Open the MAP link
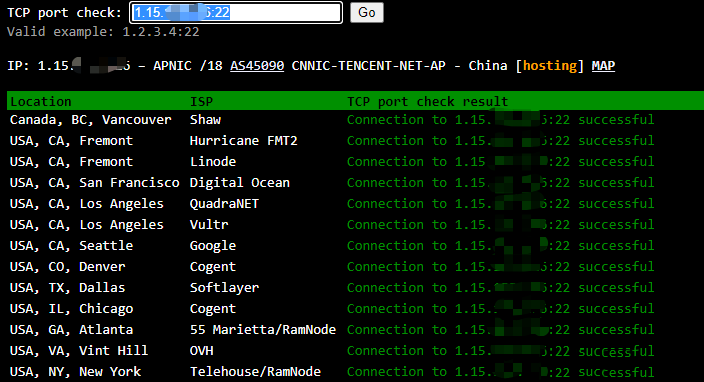Image resolution: width=704 pixels, height=382 pixels. click(603, 66)
